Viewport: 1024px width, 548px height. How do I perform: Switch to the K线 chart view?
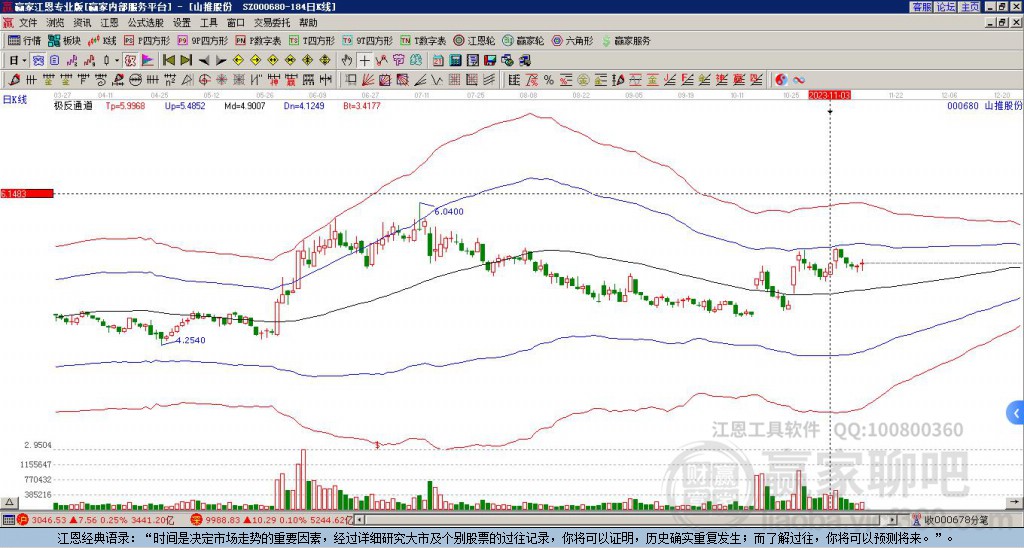[x=101, y=40]
